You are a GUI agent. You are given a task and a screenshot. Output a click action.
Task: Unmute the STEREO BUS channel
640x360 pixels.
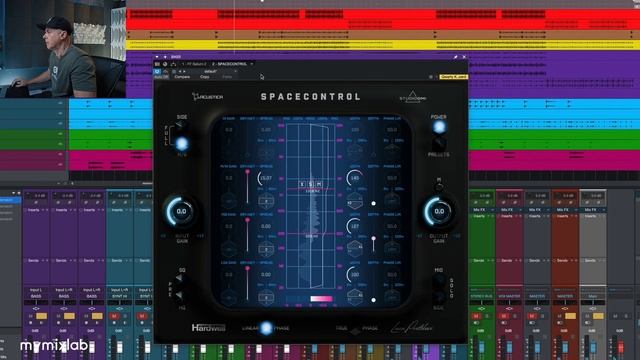pos(476,316)
